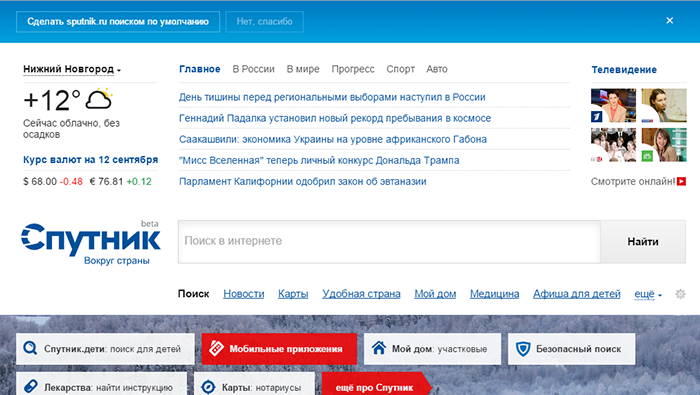Open the Саакашвили economy headline
This screenshot has height=395, width=700.
[x=333, y=139]
